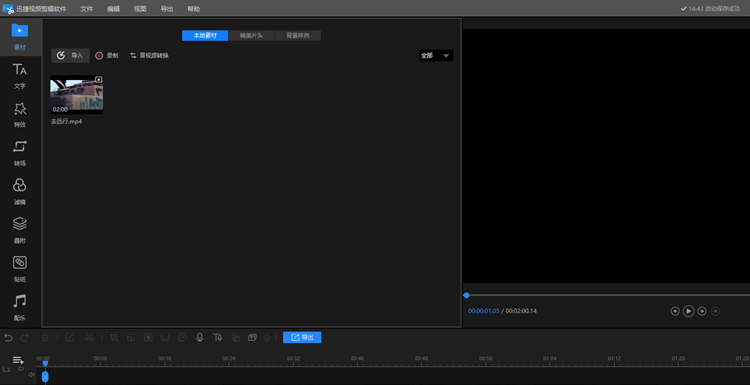Click the diamond keyframe icon

(267, 338)
